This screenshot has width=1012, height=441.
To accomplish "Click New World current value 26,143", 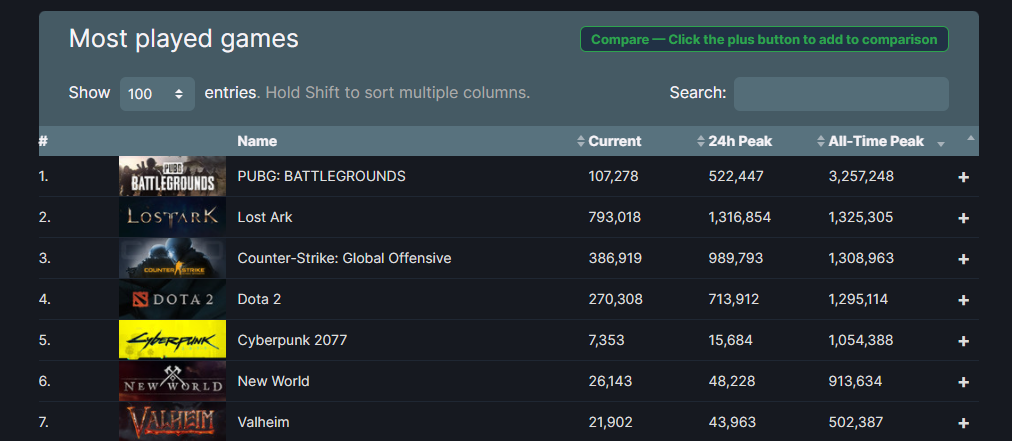I will (x=610, y=381).
